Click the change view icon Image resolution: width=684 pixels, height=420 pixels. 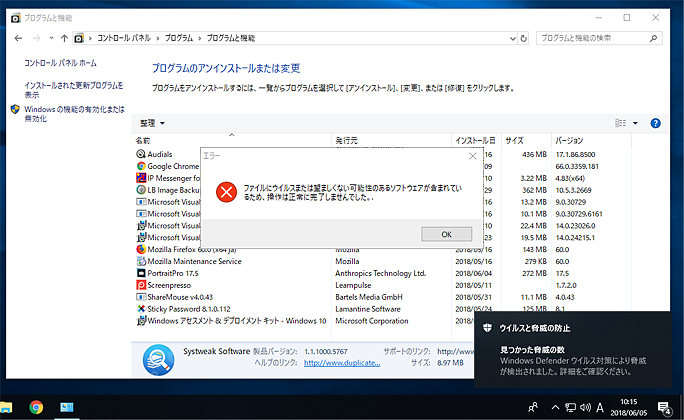click(620, 123)
